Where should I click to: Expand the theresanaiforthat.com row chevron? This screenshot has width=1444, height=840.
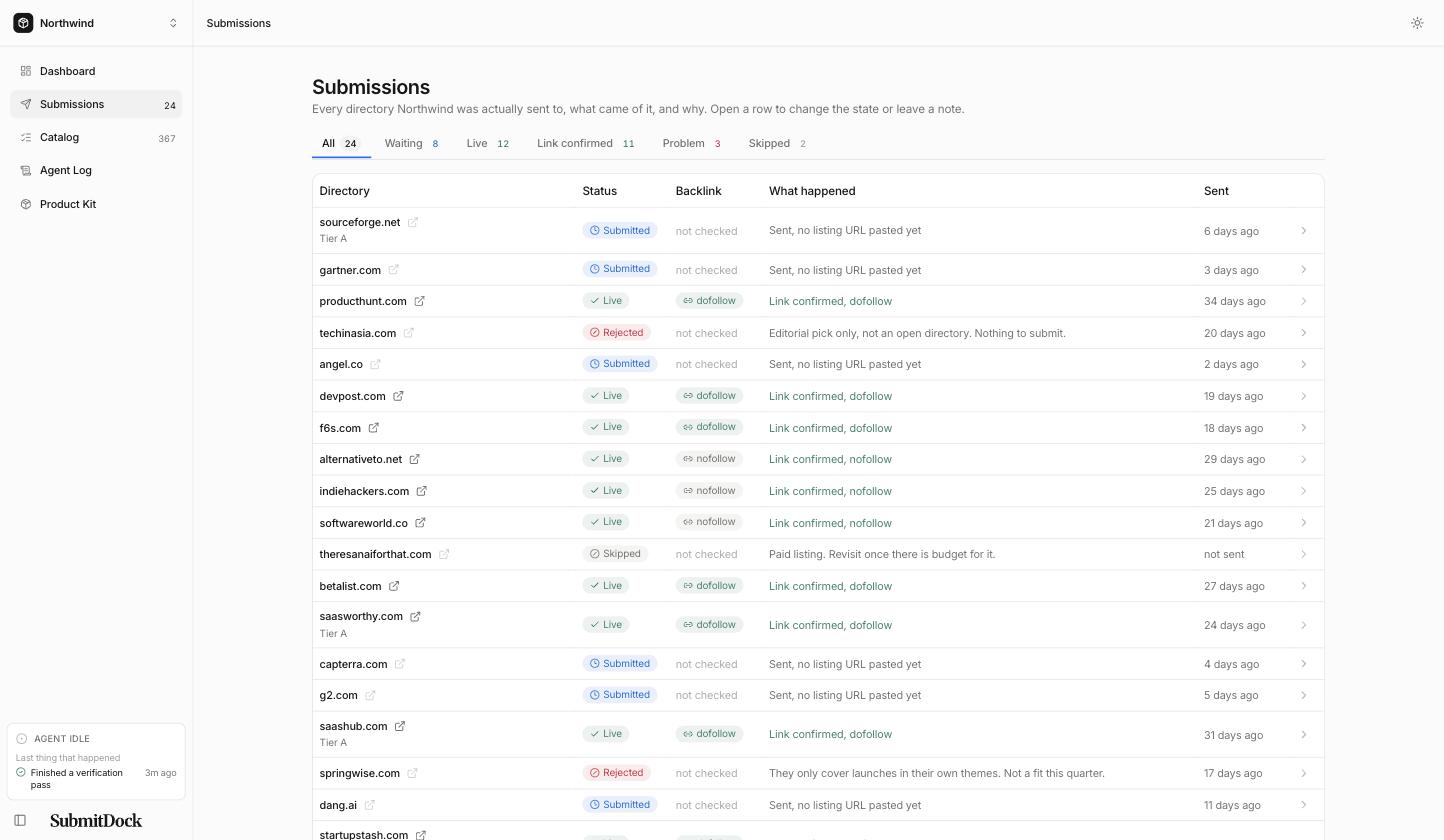[x=1303, y=554]
